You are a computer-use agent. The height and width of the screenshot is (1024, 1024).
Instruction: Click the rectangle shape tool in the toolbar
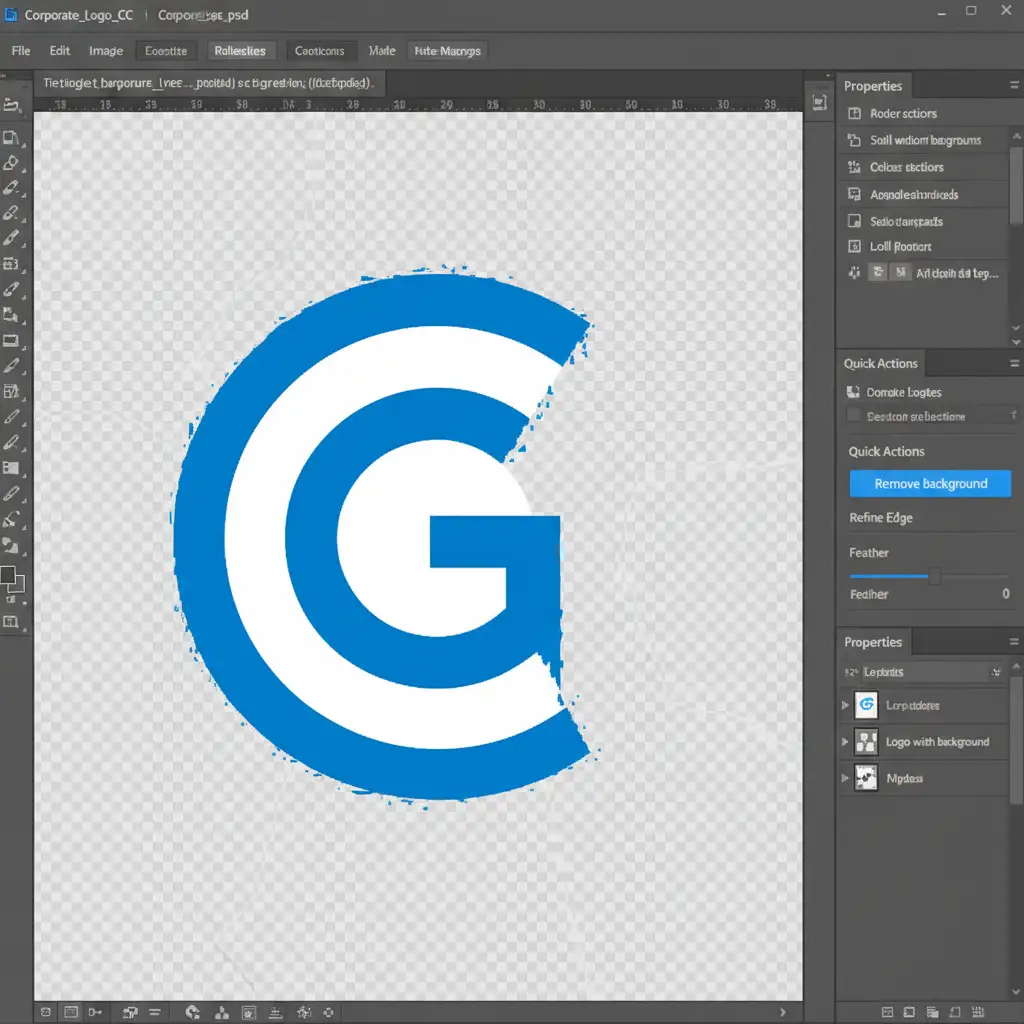click(x=12, y=341)
